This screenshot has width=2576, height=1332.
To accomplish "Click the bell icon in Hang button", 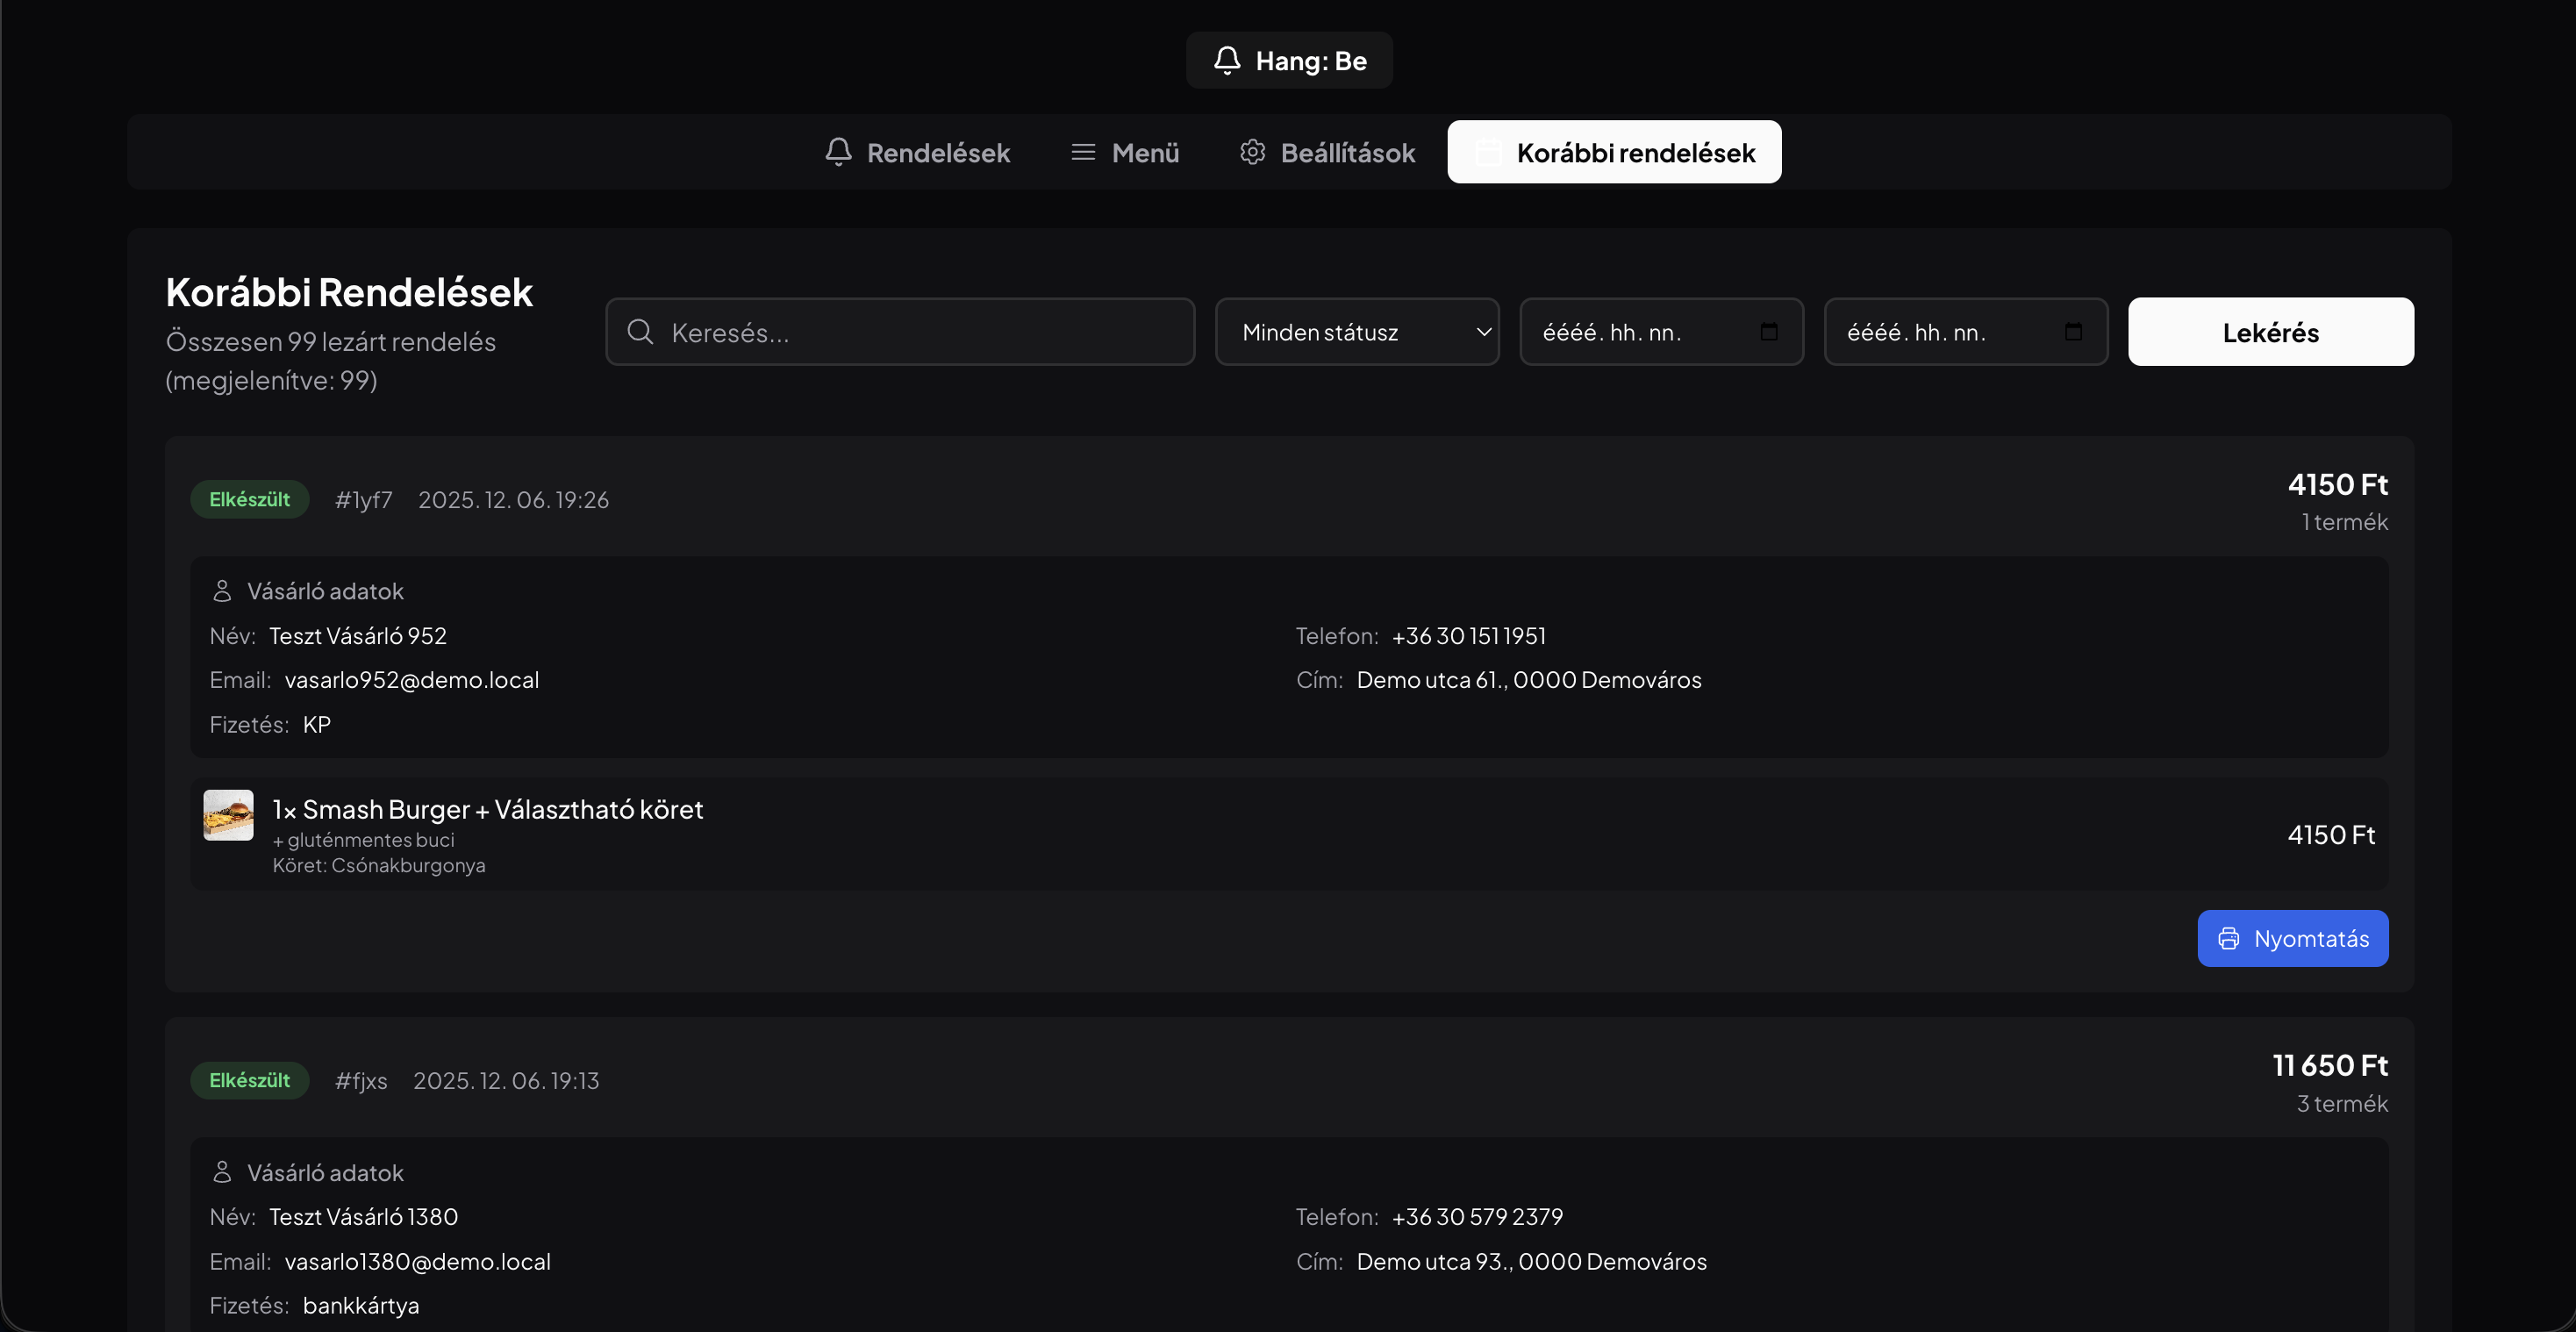I will (x=1227, y=60).
